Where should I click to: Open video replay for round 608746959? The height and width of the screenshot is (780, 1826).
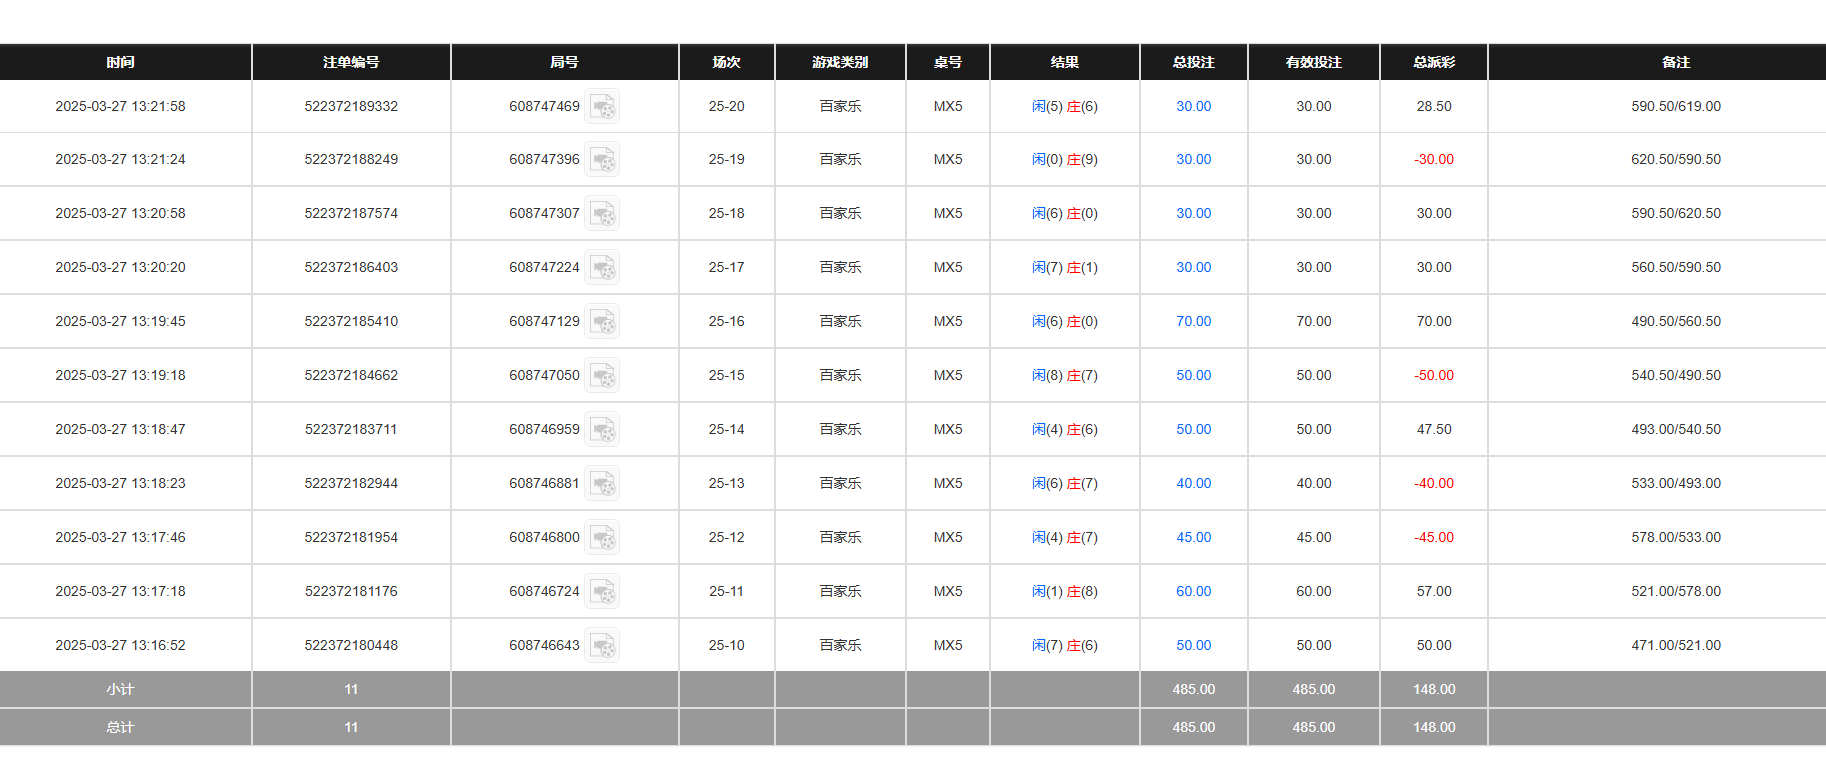[x=602, y=430]
